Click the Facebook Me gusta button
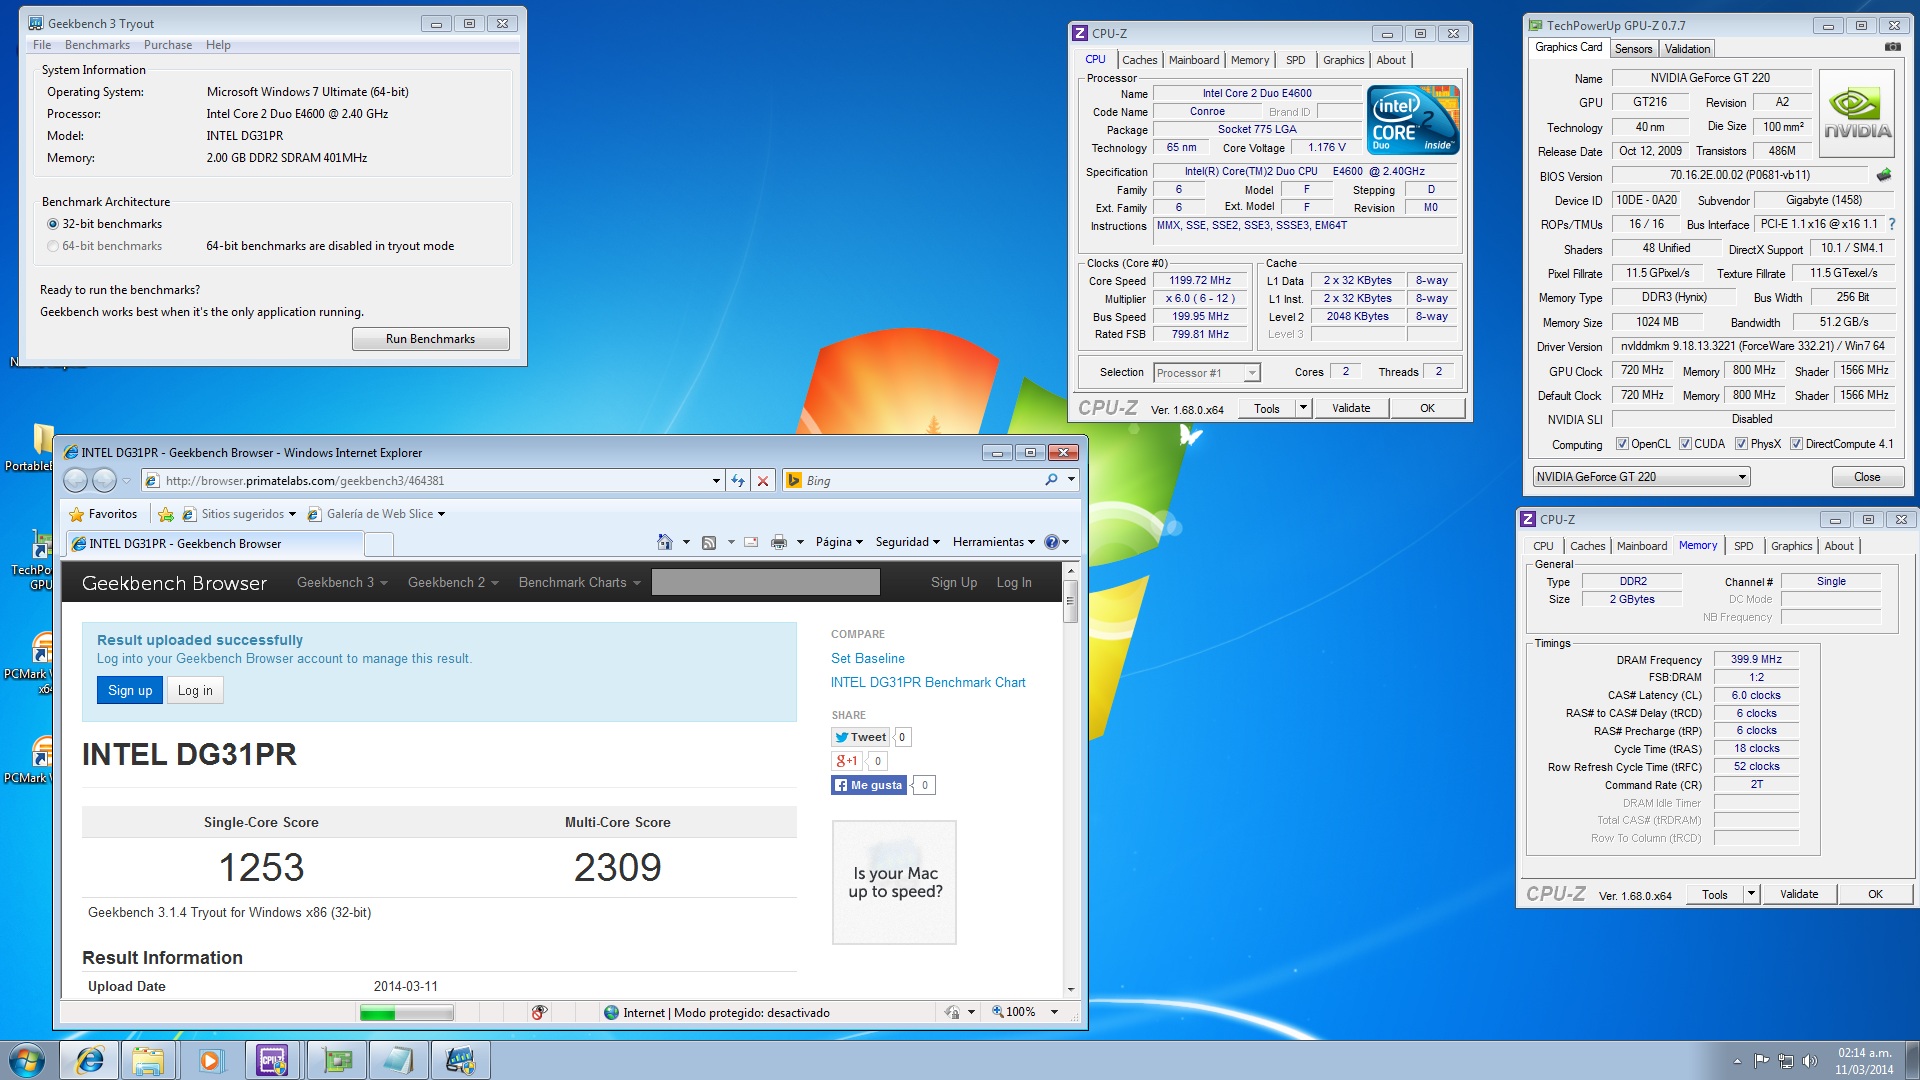1920x1080 pixels. click(x=869, y=785)
